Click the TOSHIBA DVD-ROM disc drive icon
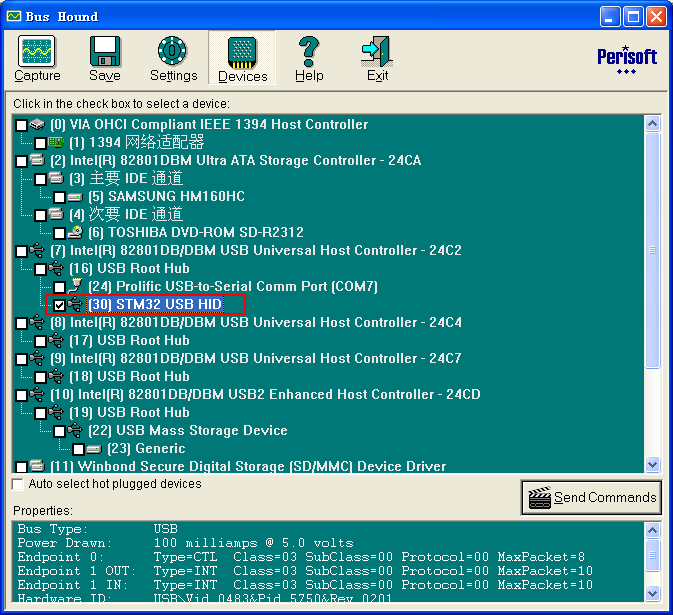Screen dimensions: 673x615 click(75, 232)
